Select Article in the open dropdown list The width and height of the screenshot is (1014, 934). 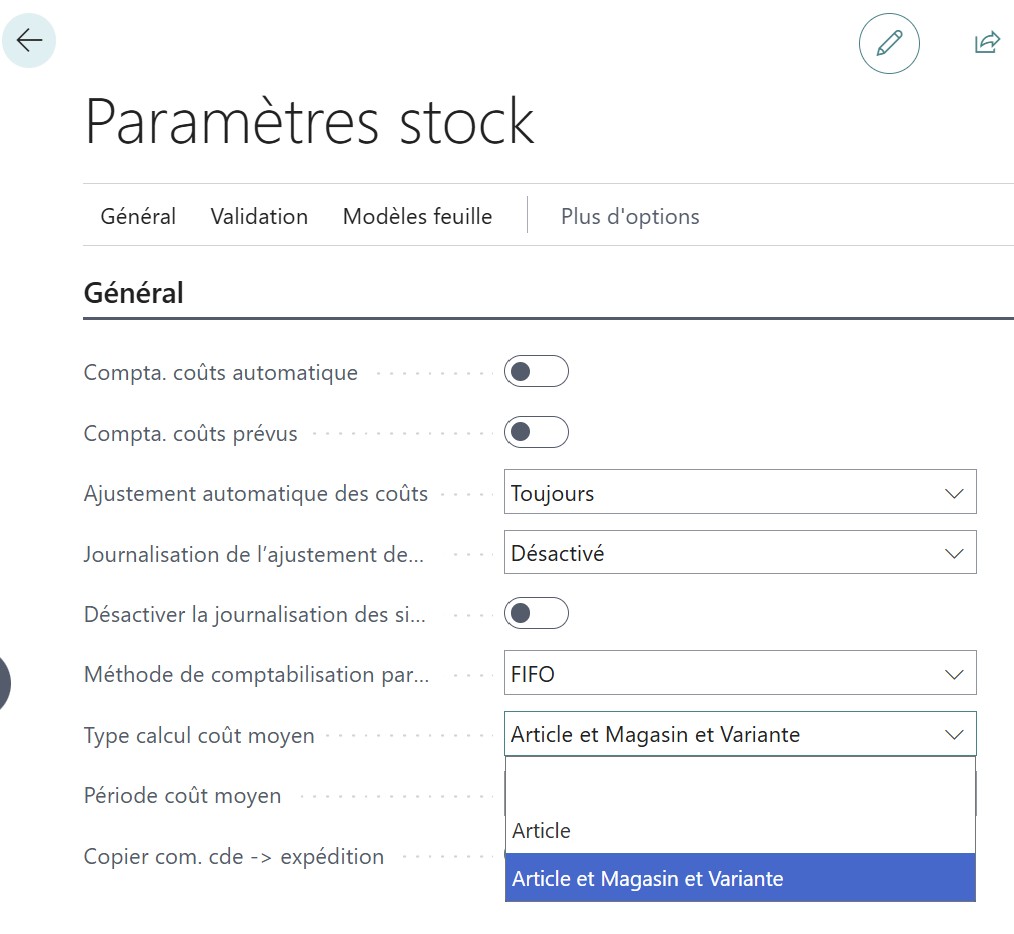(541, 830)
